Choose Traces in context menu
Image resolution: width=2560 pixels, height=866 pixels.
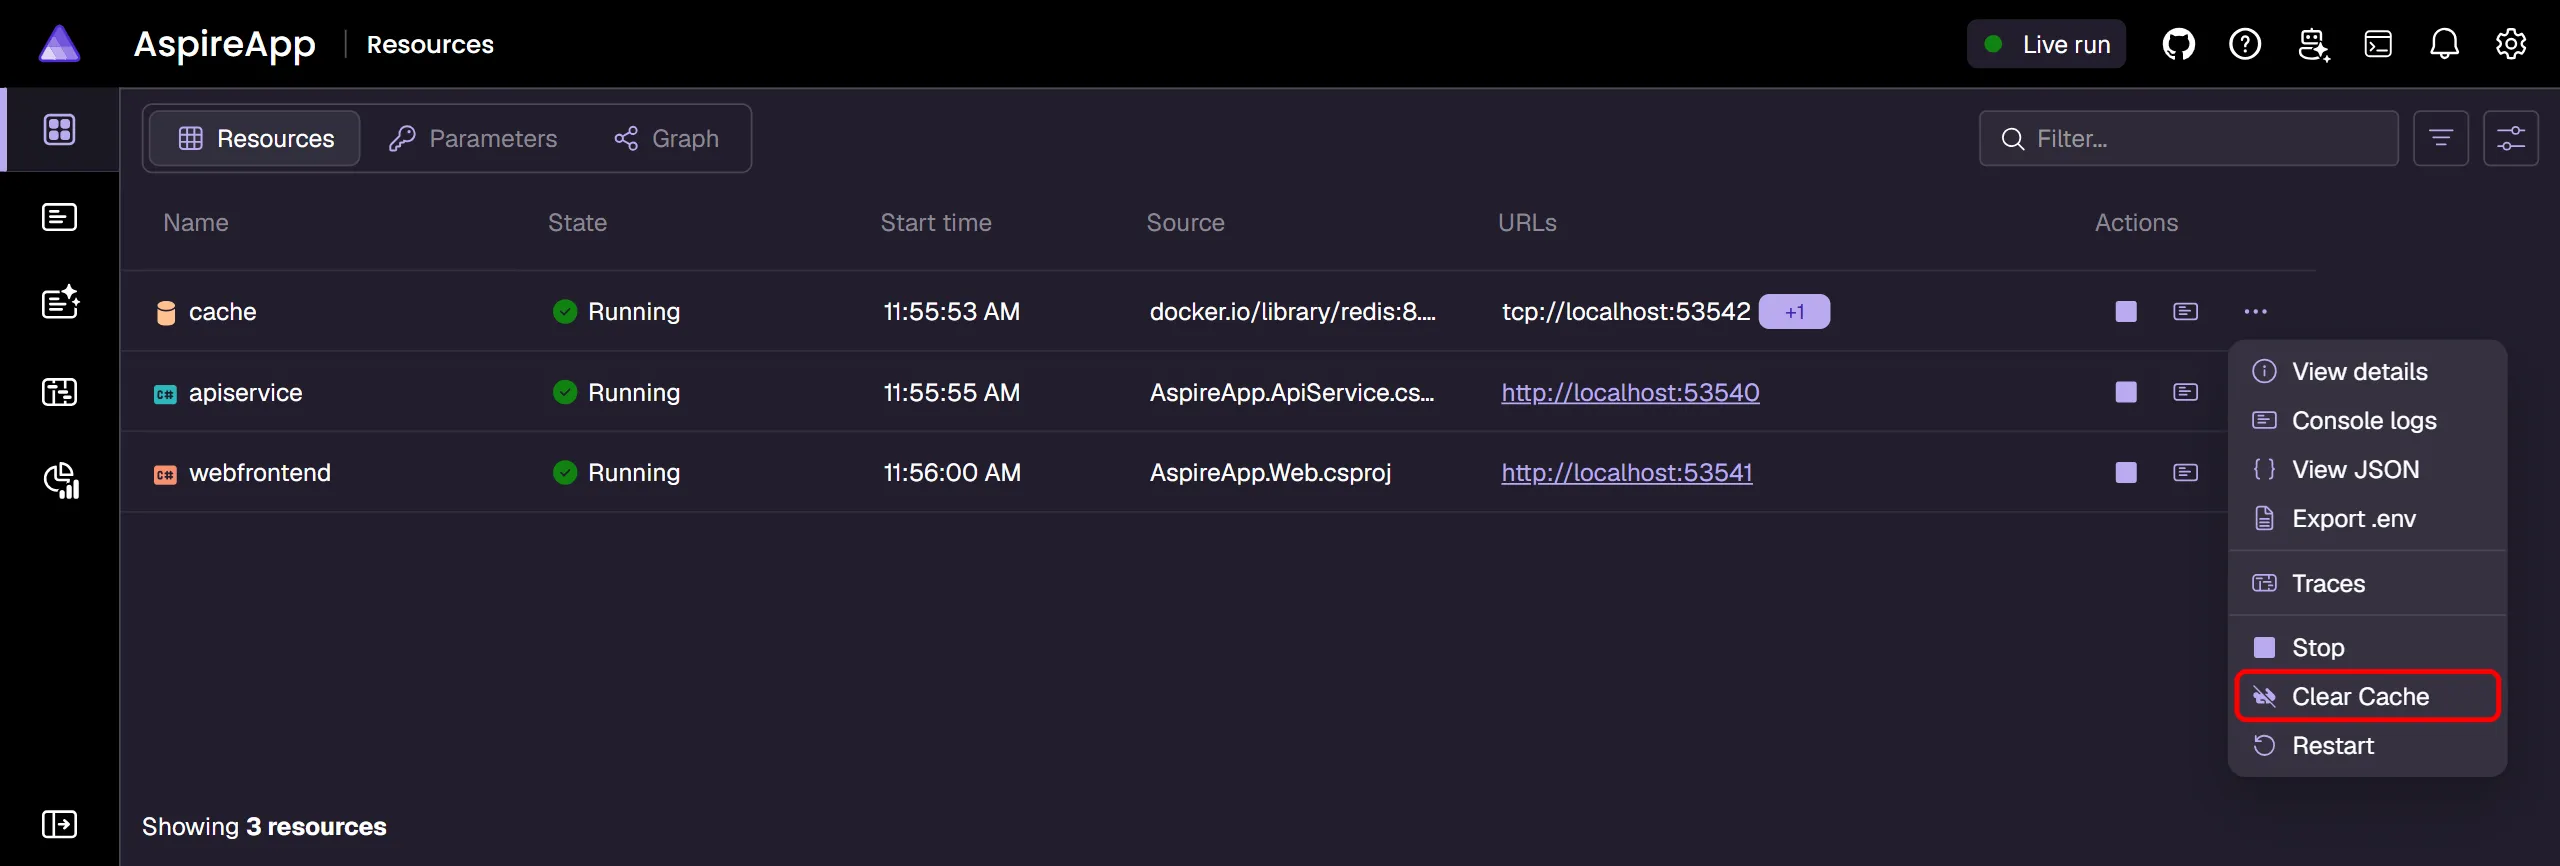(2367, 584)
